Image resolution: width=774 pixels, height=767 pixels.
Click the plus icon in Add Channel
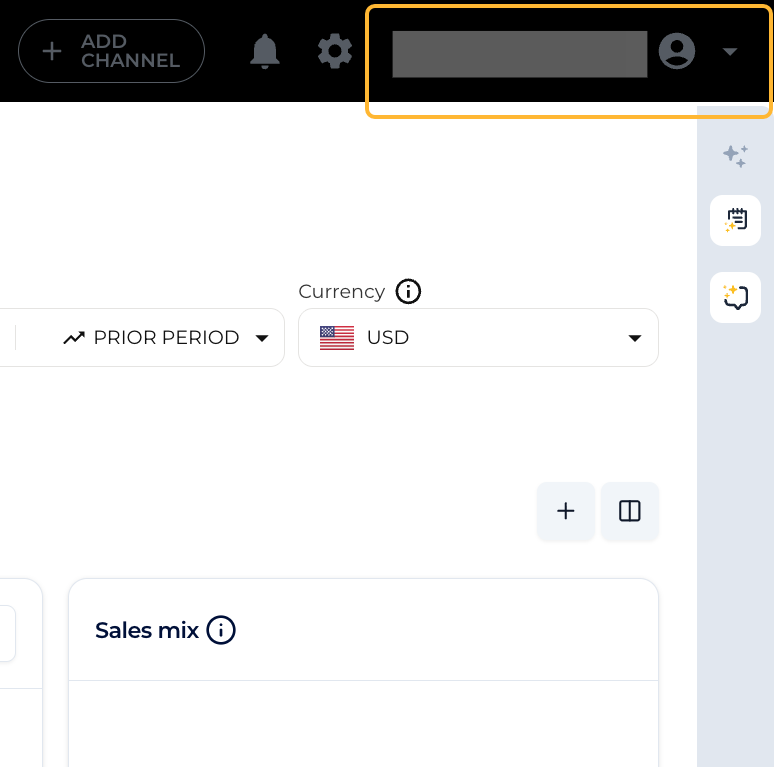click(x=52, y=51)
